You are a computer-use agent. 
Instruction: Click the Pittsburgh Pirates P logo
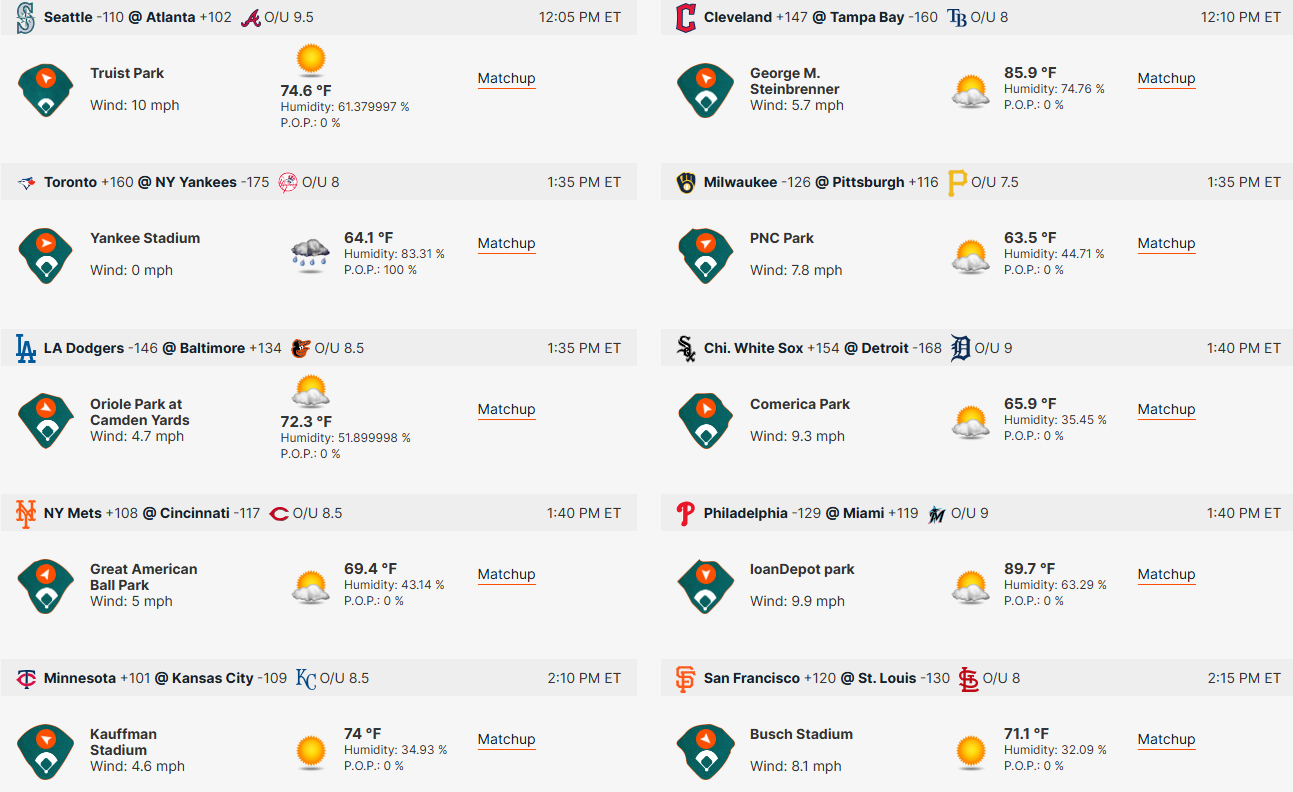tap(957, 182)
